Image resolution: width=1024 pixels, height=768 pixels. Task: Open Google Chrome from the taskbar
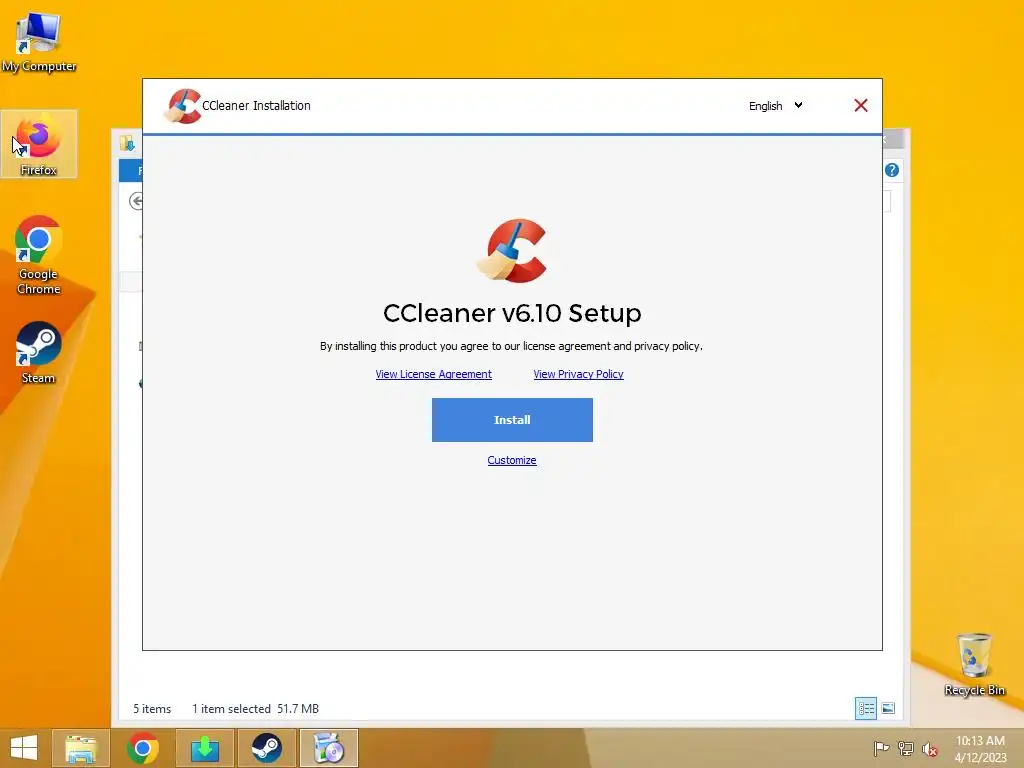[143, 748]
